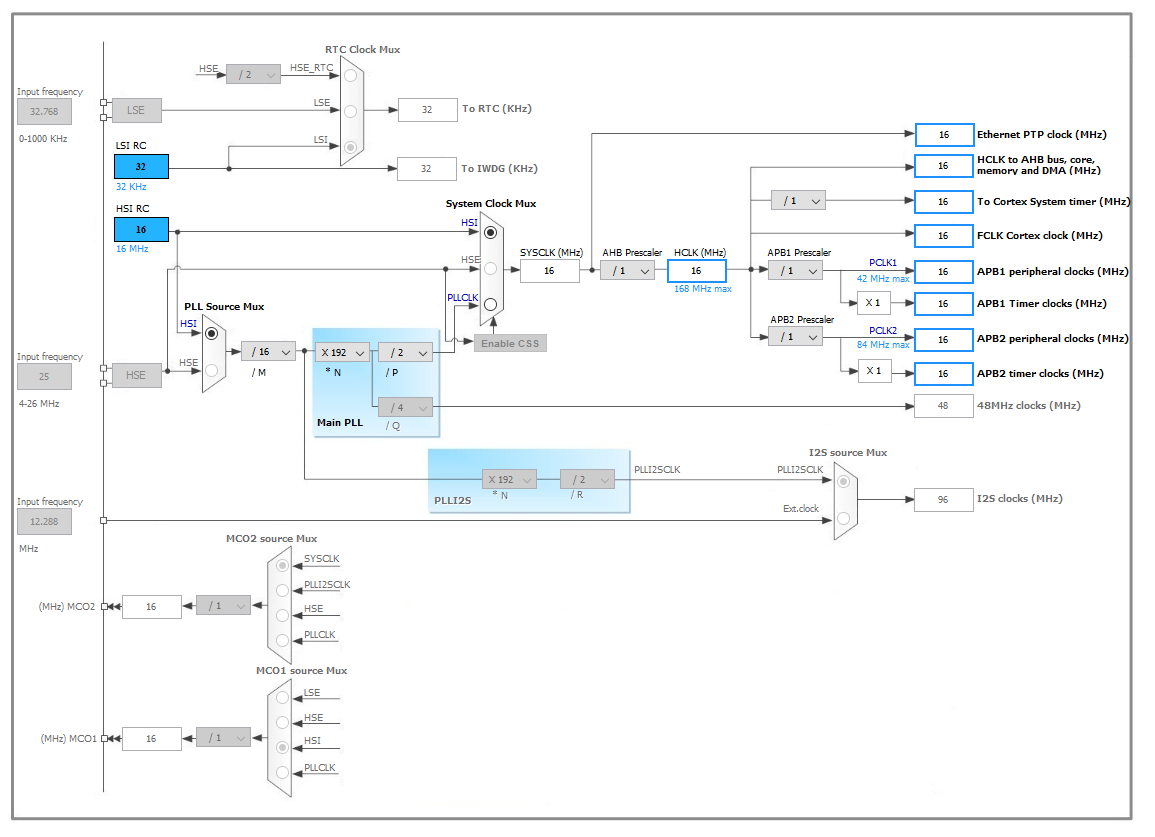This screenshot has height=837, width=1155.
Task: Choose LSE in RTC Clock Mux
Action: [351, 111]
